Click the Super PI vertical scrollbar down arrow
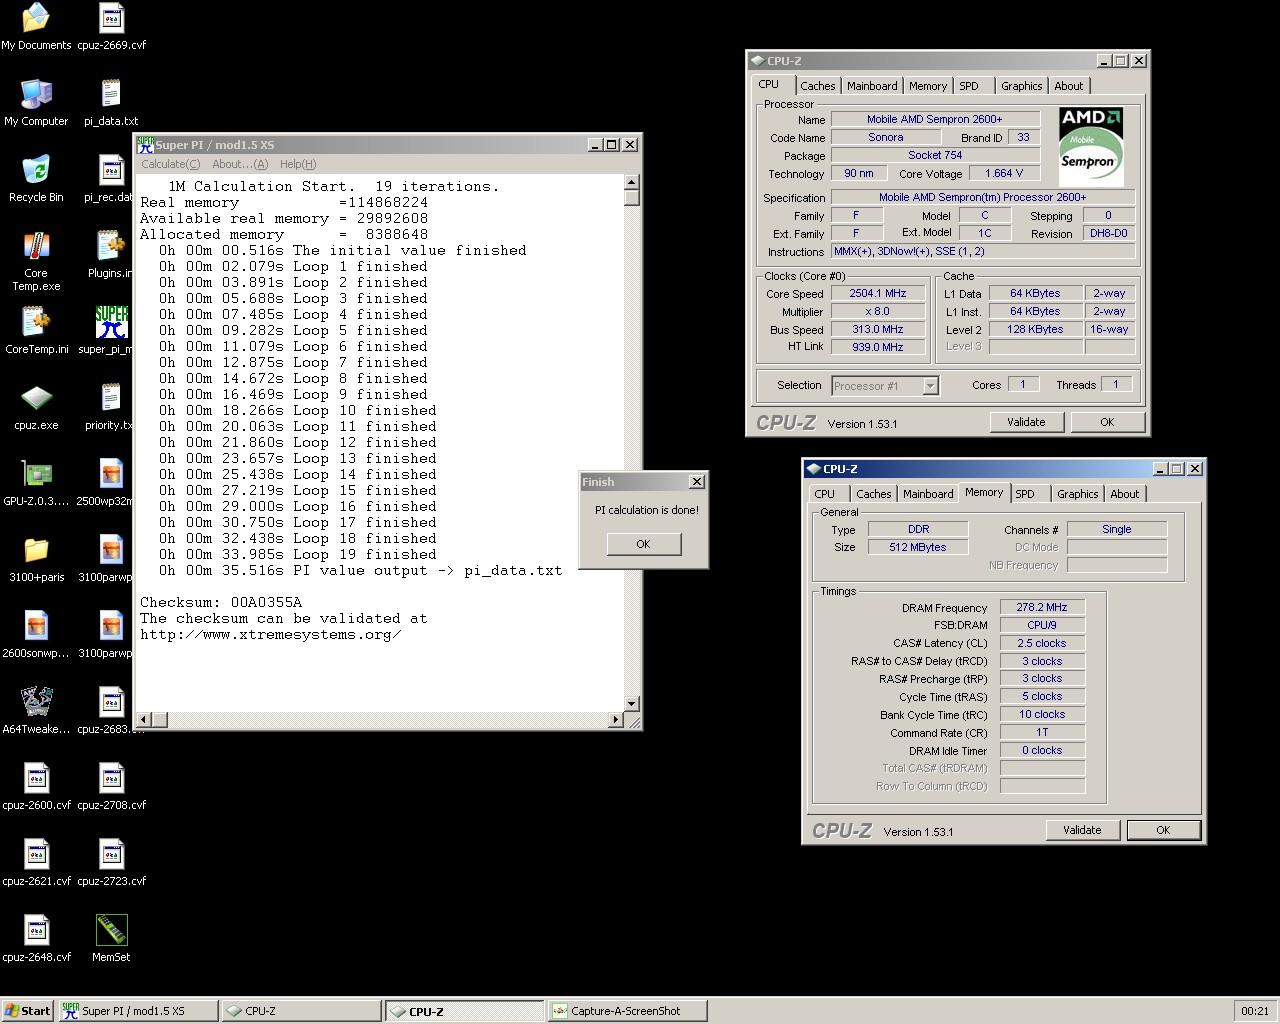This screenshot has height=1024, width=1280. point(631,704)
